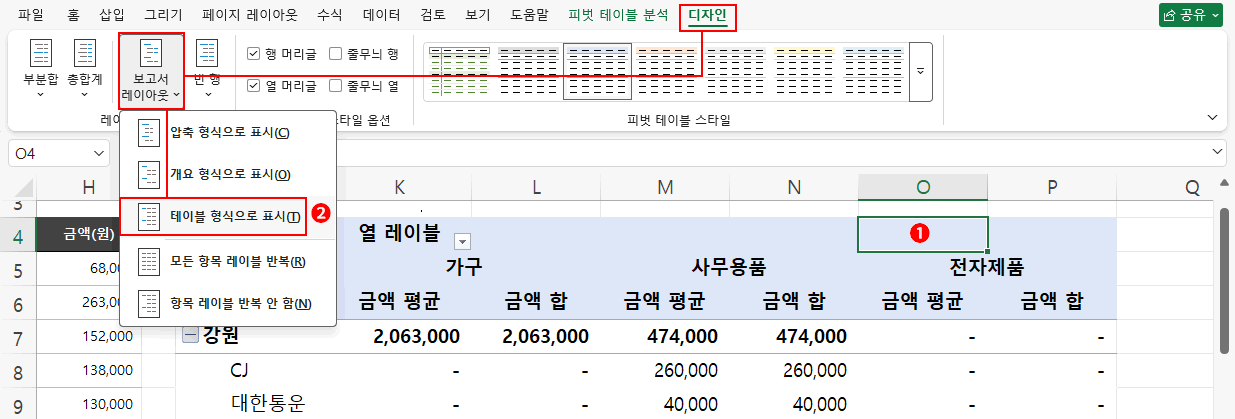This screenshot has height=419, width=1235.
Task: Choose 압축 형식으로 표시 compact form
Action: 228,133
